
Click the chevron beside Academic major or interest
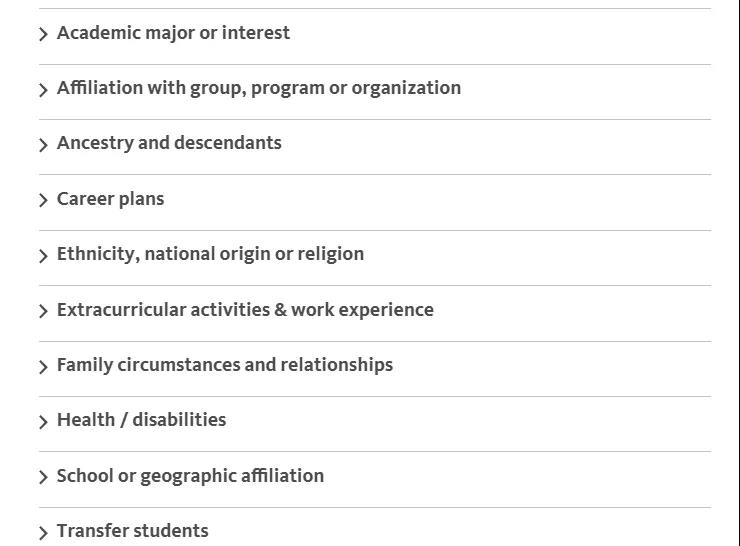(43, 35)
